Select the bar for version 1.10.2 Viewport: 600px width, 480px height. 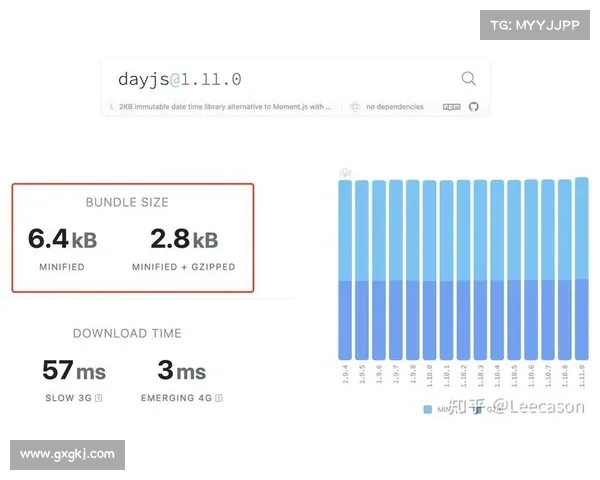463,270
